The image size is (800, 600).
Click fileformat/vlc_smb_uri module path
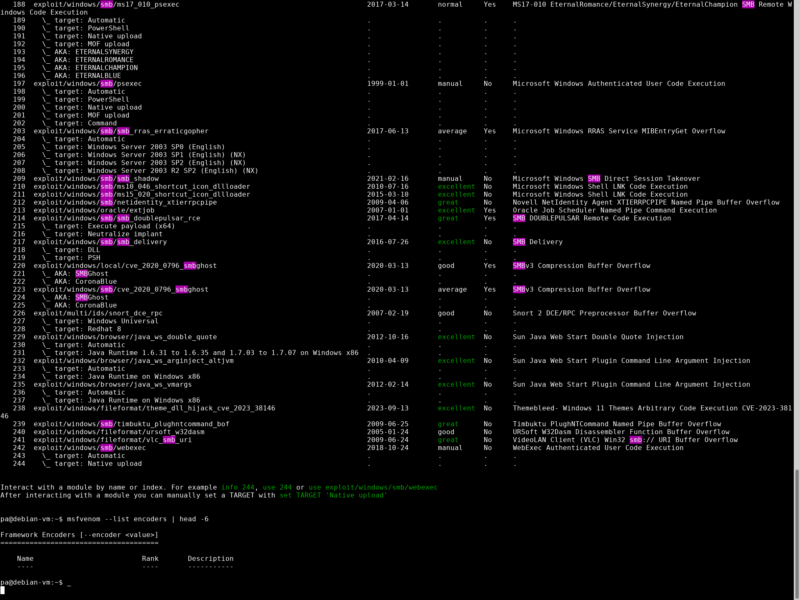[x=113, y=440]
